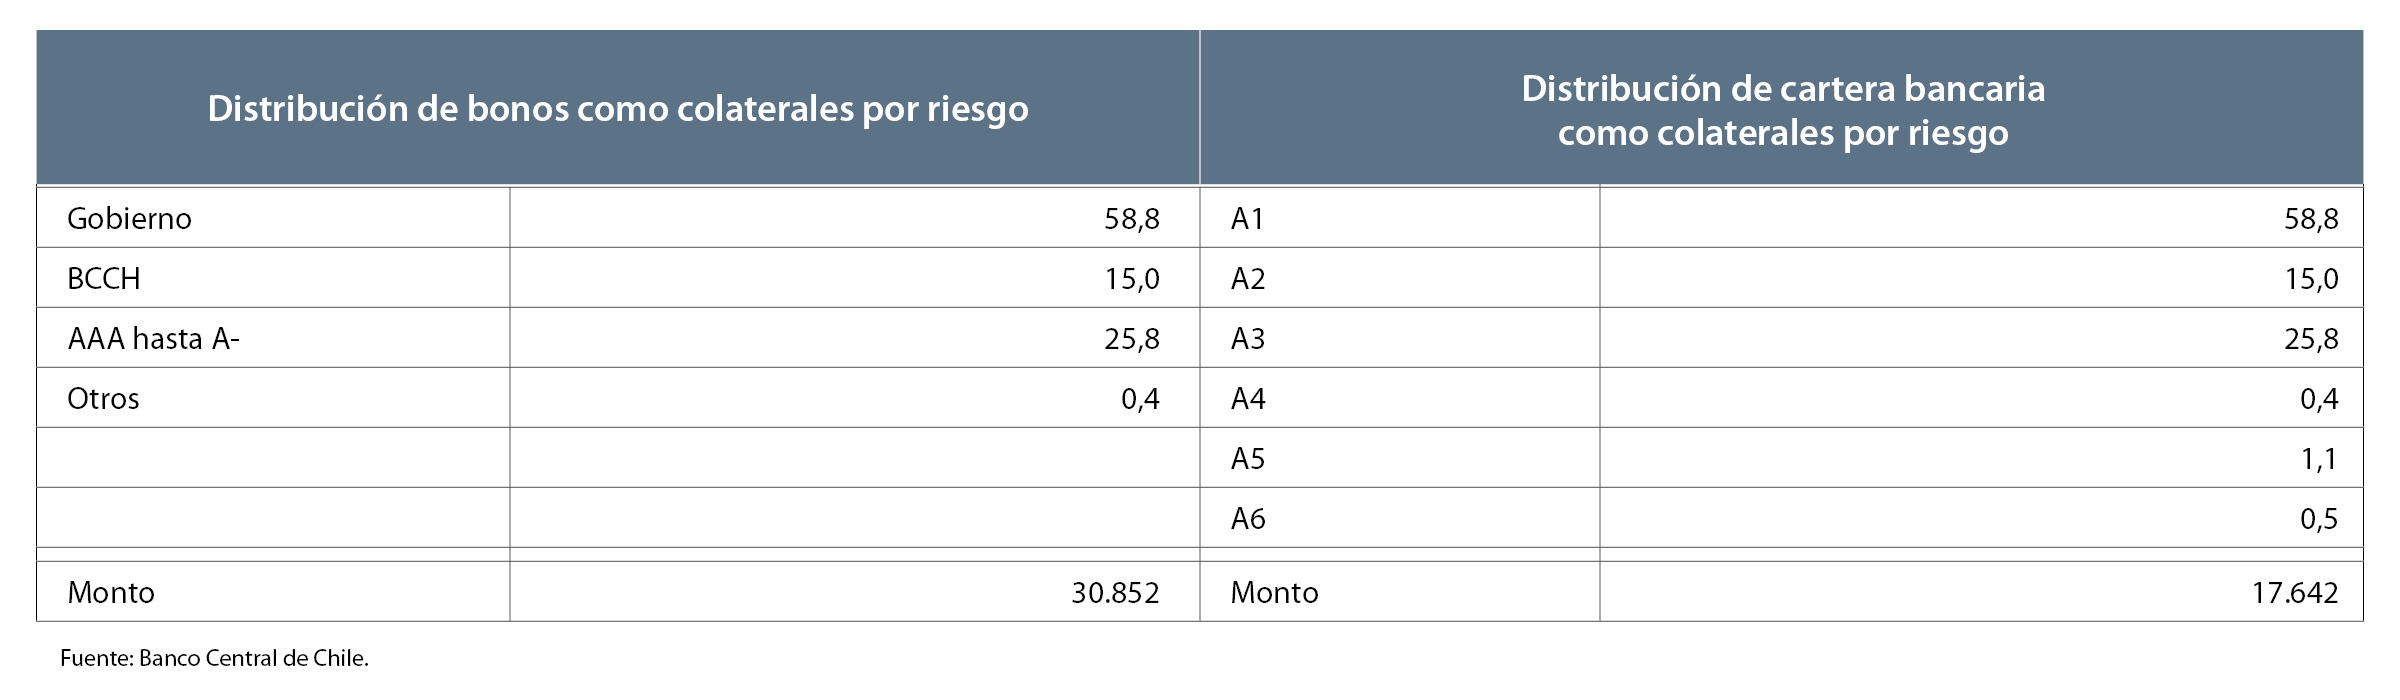Click the A2 risk category cell

tap(1248, 278)
